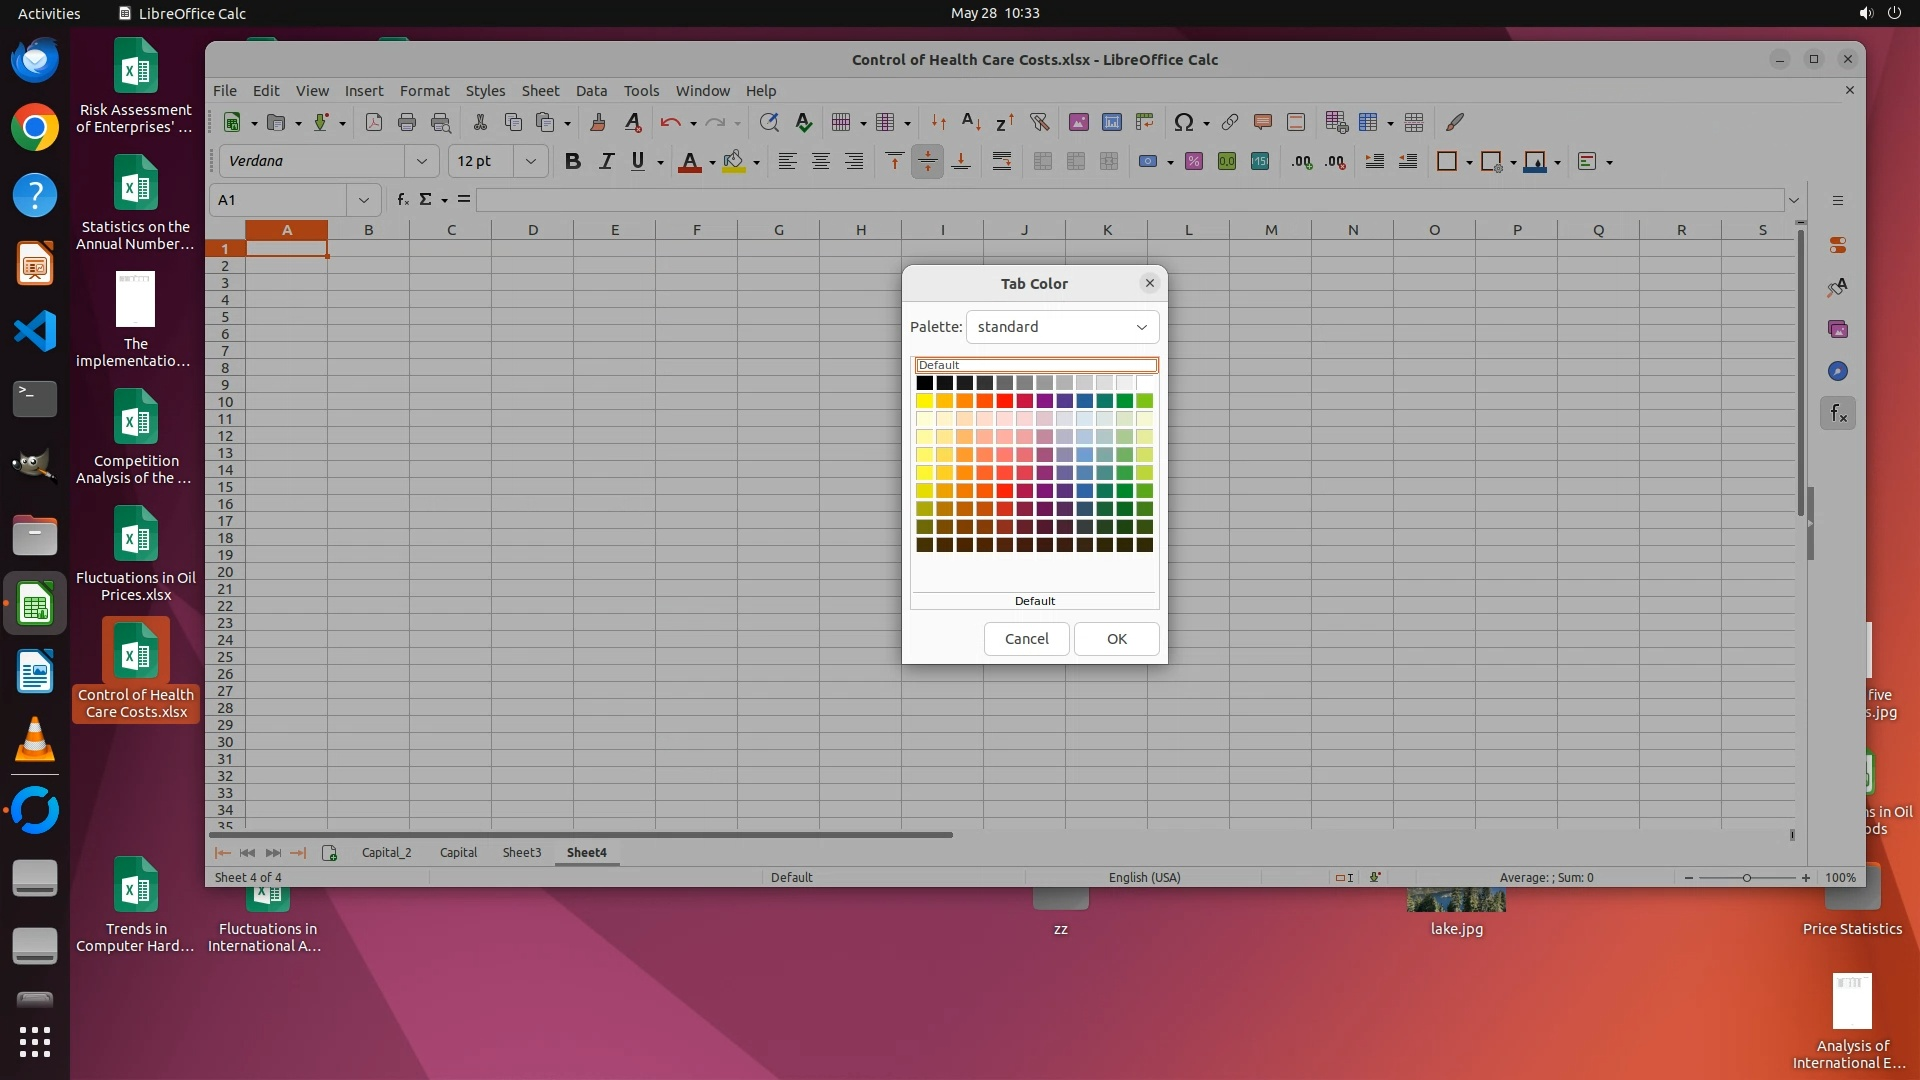
Task: Expand the Name Box dropdown arrow
Action: 363,200
